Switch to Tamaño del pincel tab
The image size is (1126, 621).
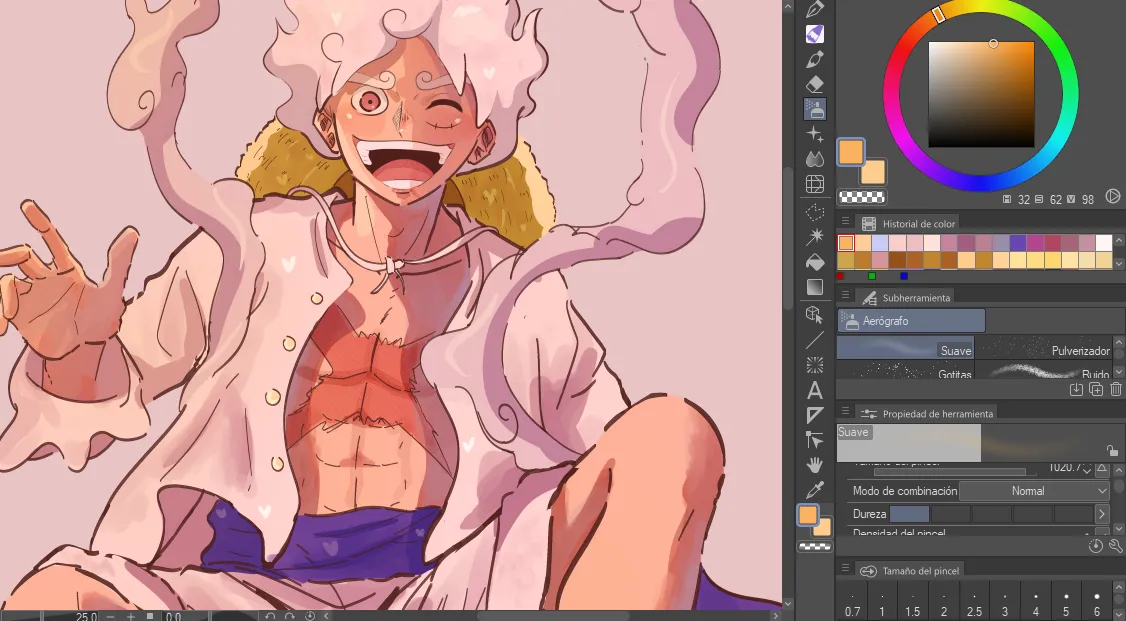point(910,571)
